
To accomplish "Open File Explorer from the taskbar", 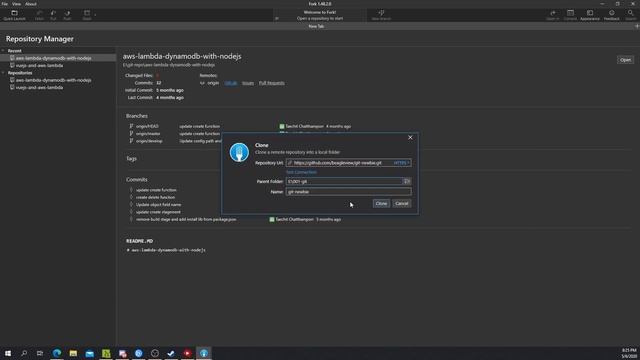I will coord(73,353).
